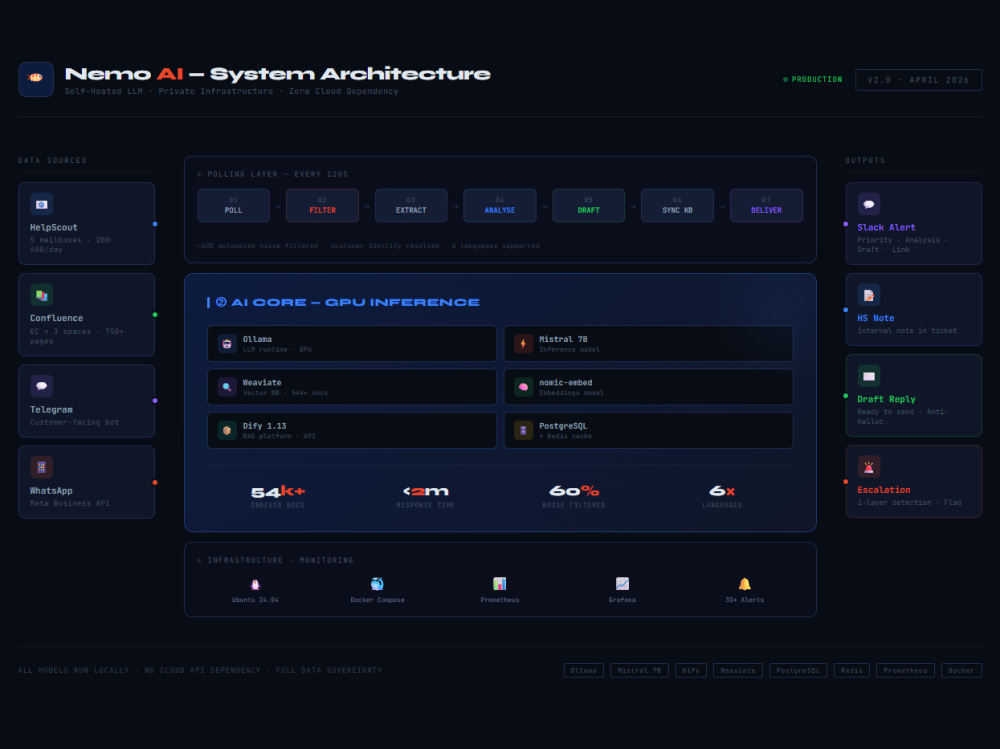Click the <2m response time stat
The width and height of the screenshot is (1000, 749).
tap(425, 496)
